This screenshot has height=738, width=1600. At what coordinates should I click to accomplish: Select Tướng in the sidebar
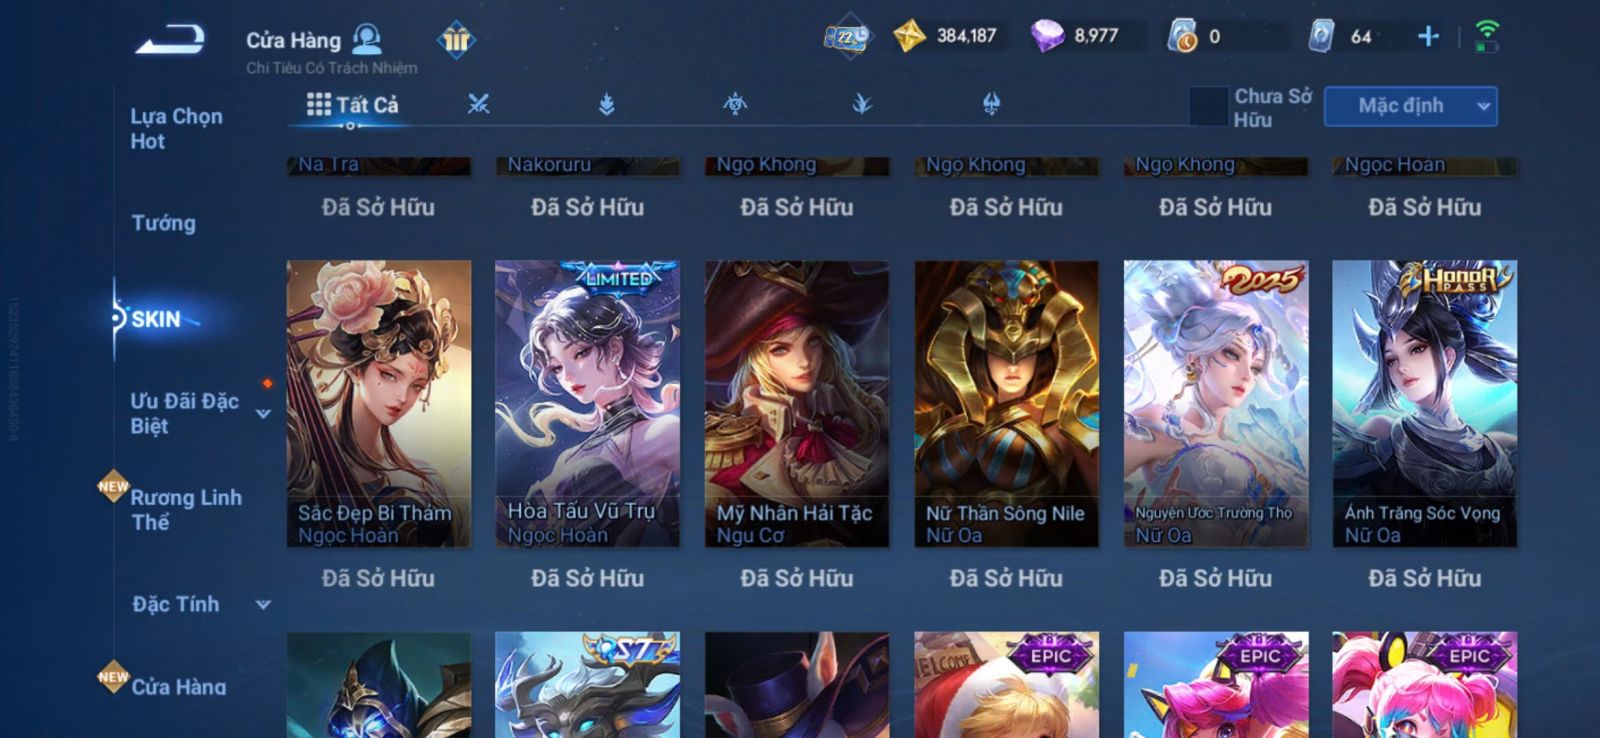[x=164, y=223]
